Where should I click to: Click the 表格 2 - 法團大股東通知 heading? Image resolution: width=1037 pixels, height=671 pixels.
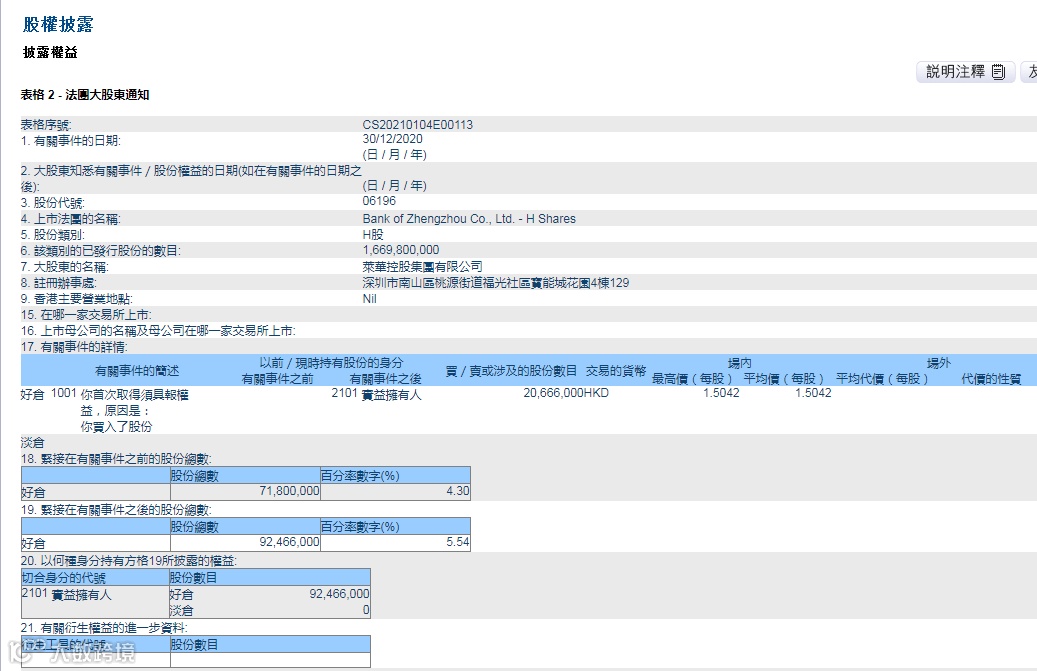[85, 95]
